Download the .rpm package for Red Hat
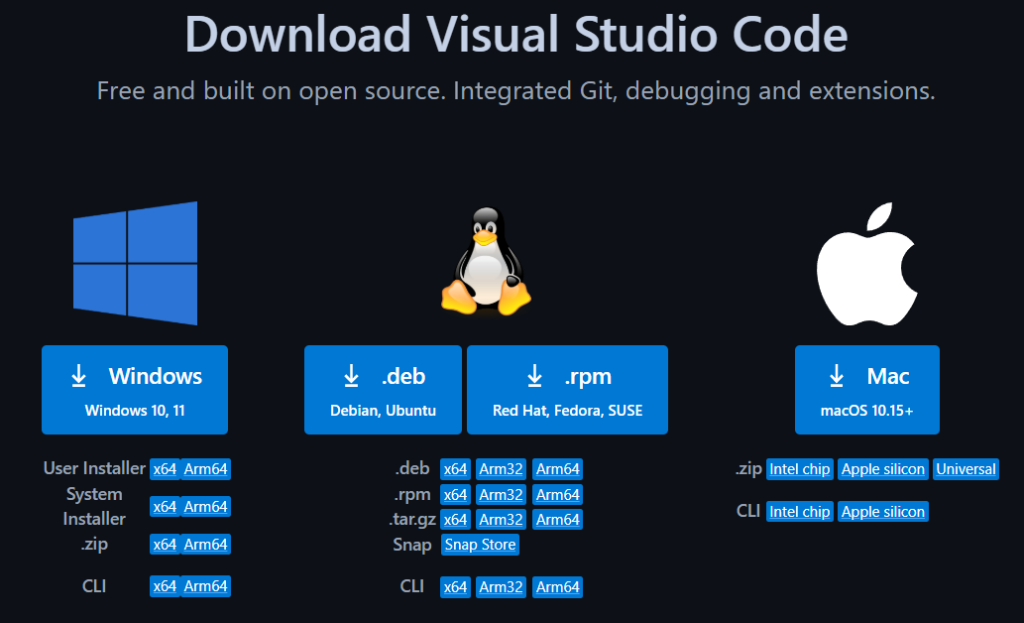 click(x=567, y=389)
